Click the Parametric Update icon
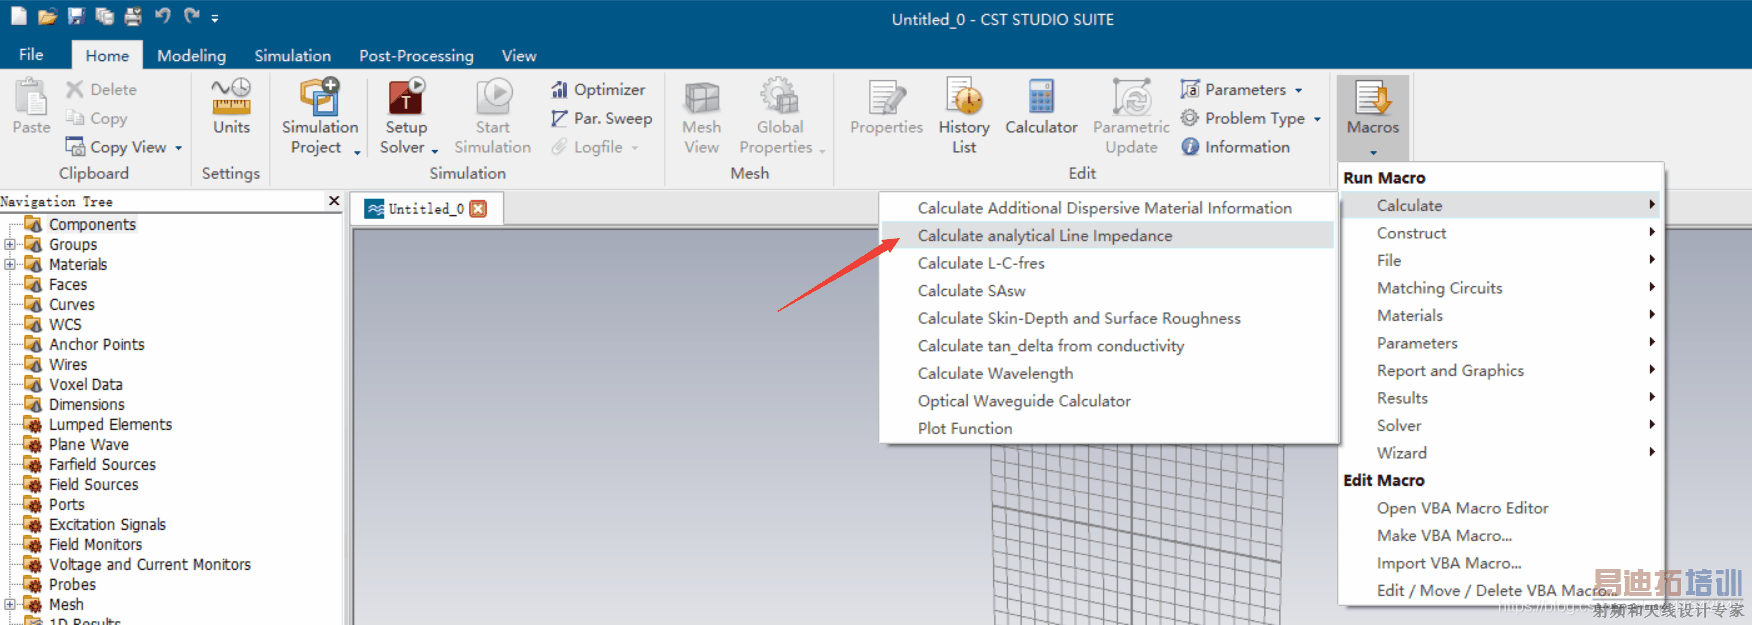 tap(1131, 98)
